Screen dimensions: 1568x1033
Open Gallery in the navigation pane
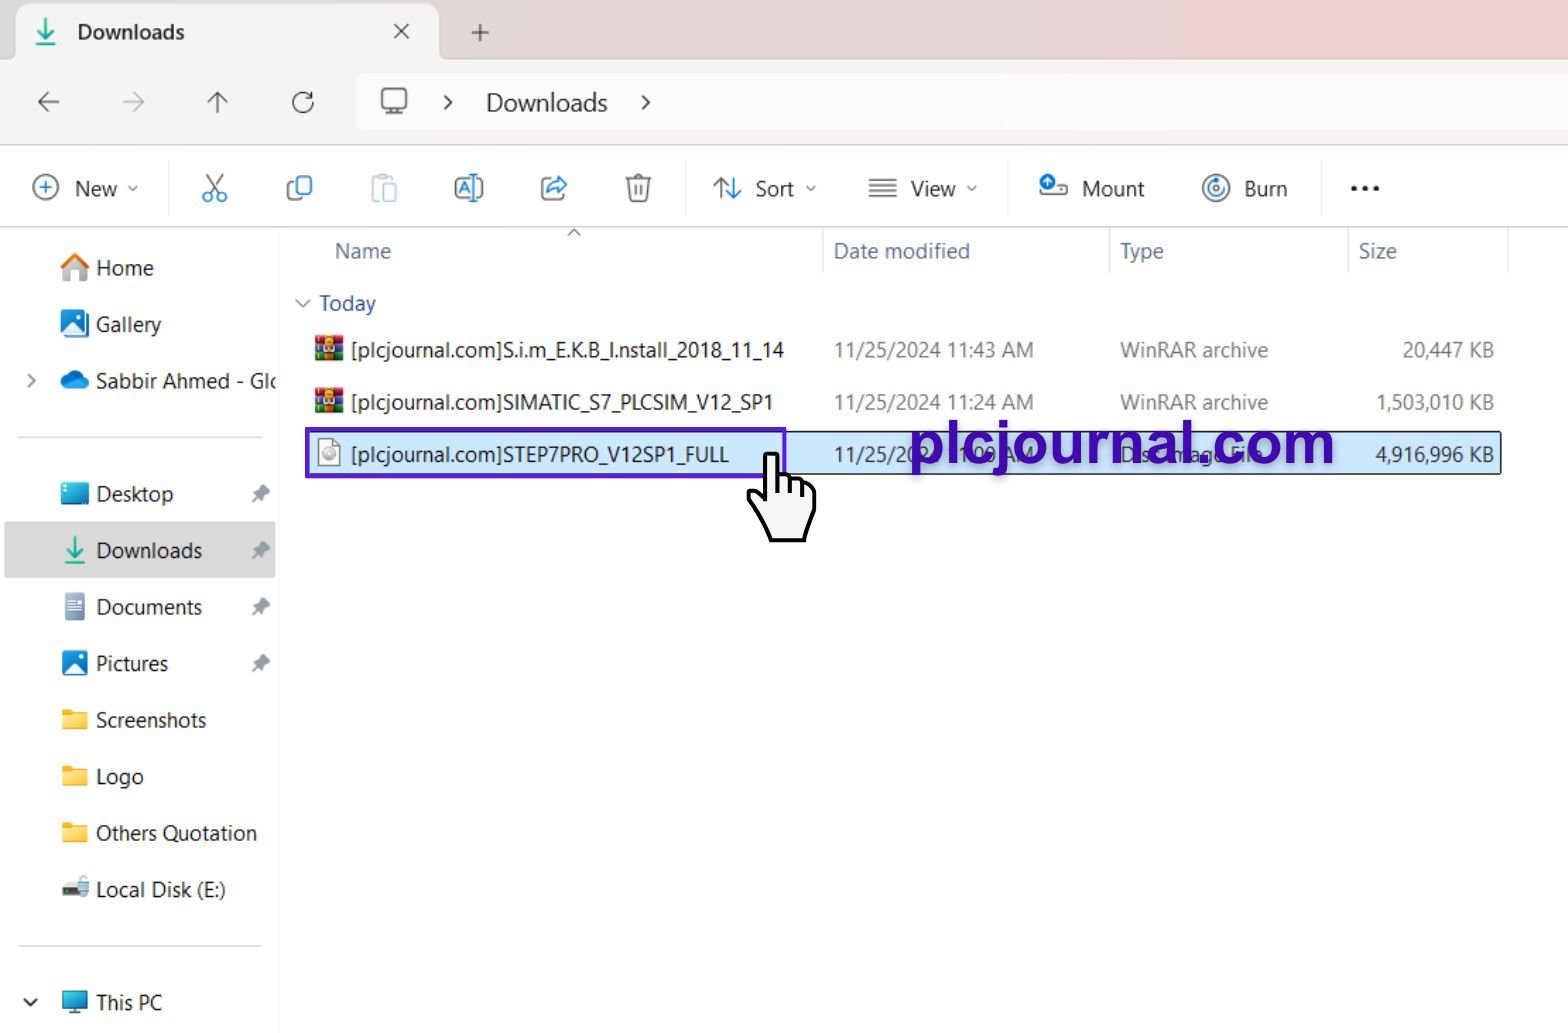tap(111, 324)
